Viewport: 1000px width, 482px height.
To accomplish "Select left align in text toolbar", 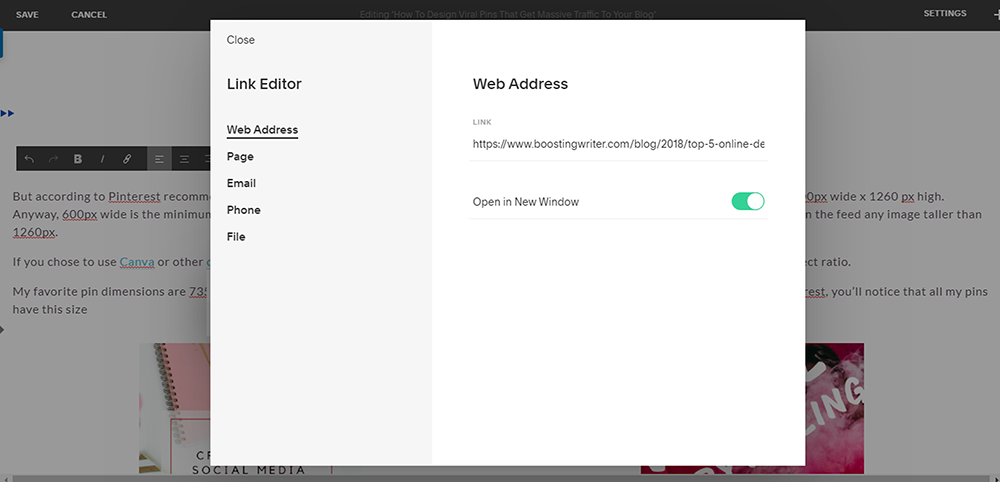I will pos(159,159).
